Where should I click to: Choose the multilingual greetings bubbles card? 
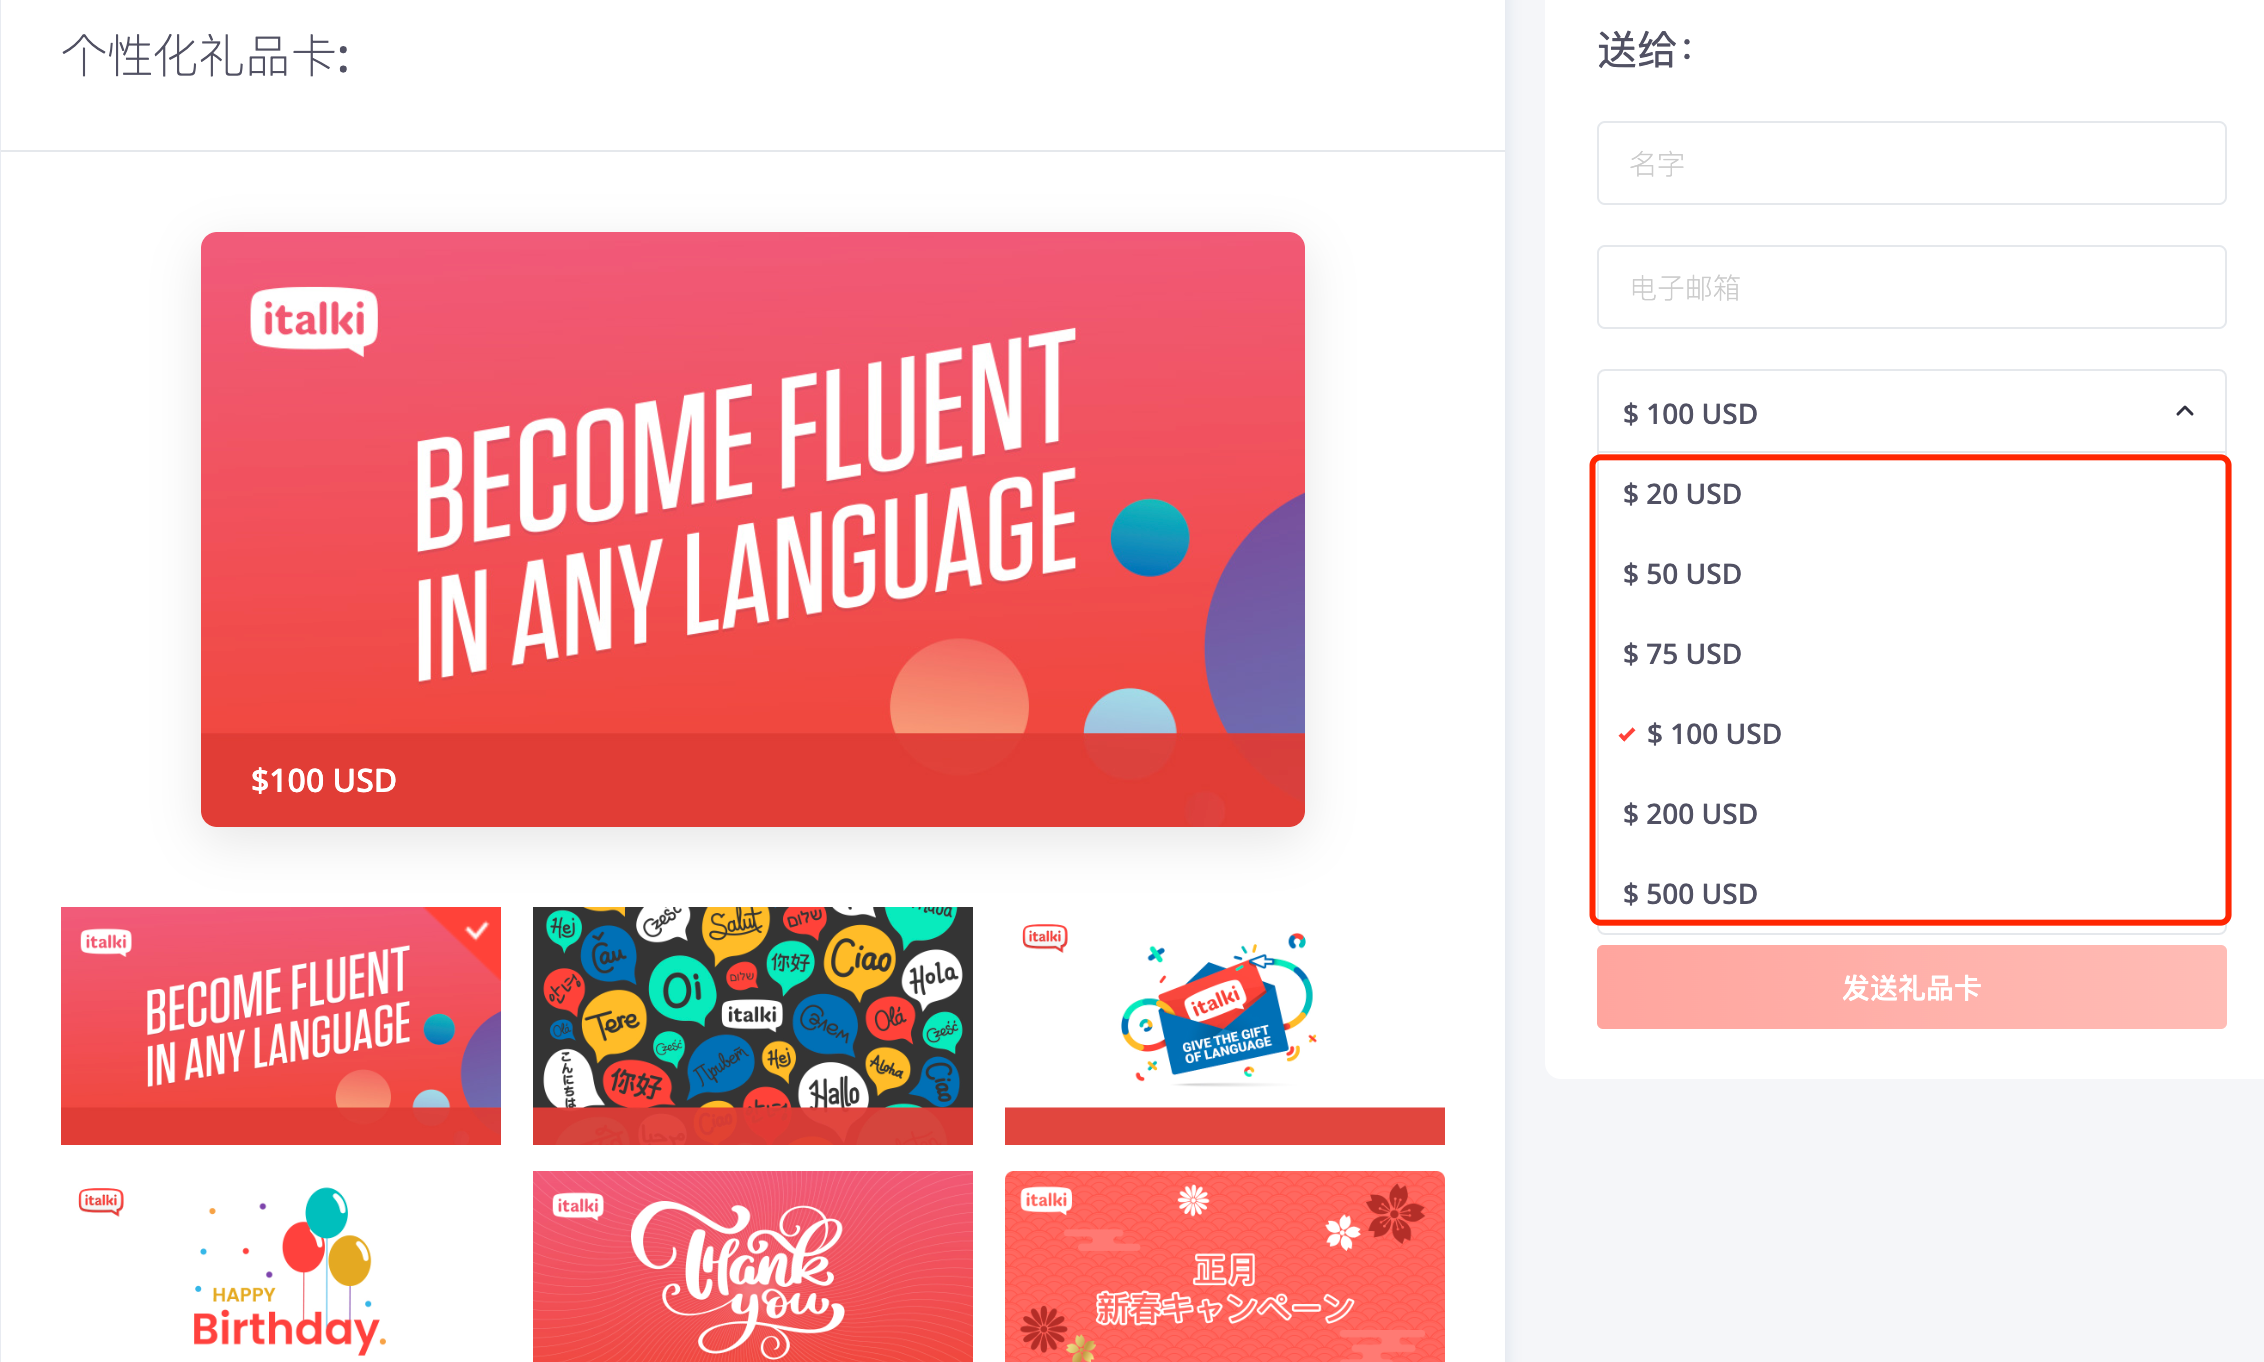[752, 1025]
